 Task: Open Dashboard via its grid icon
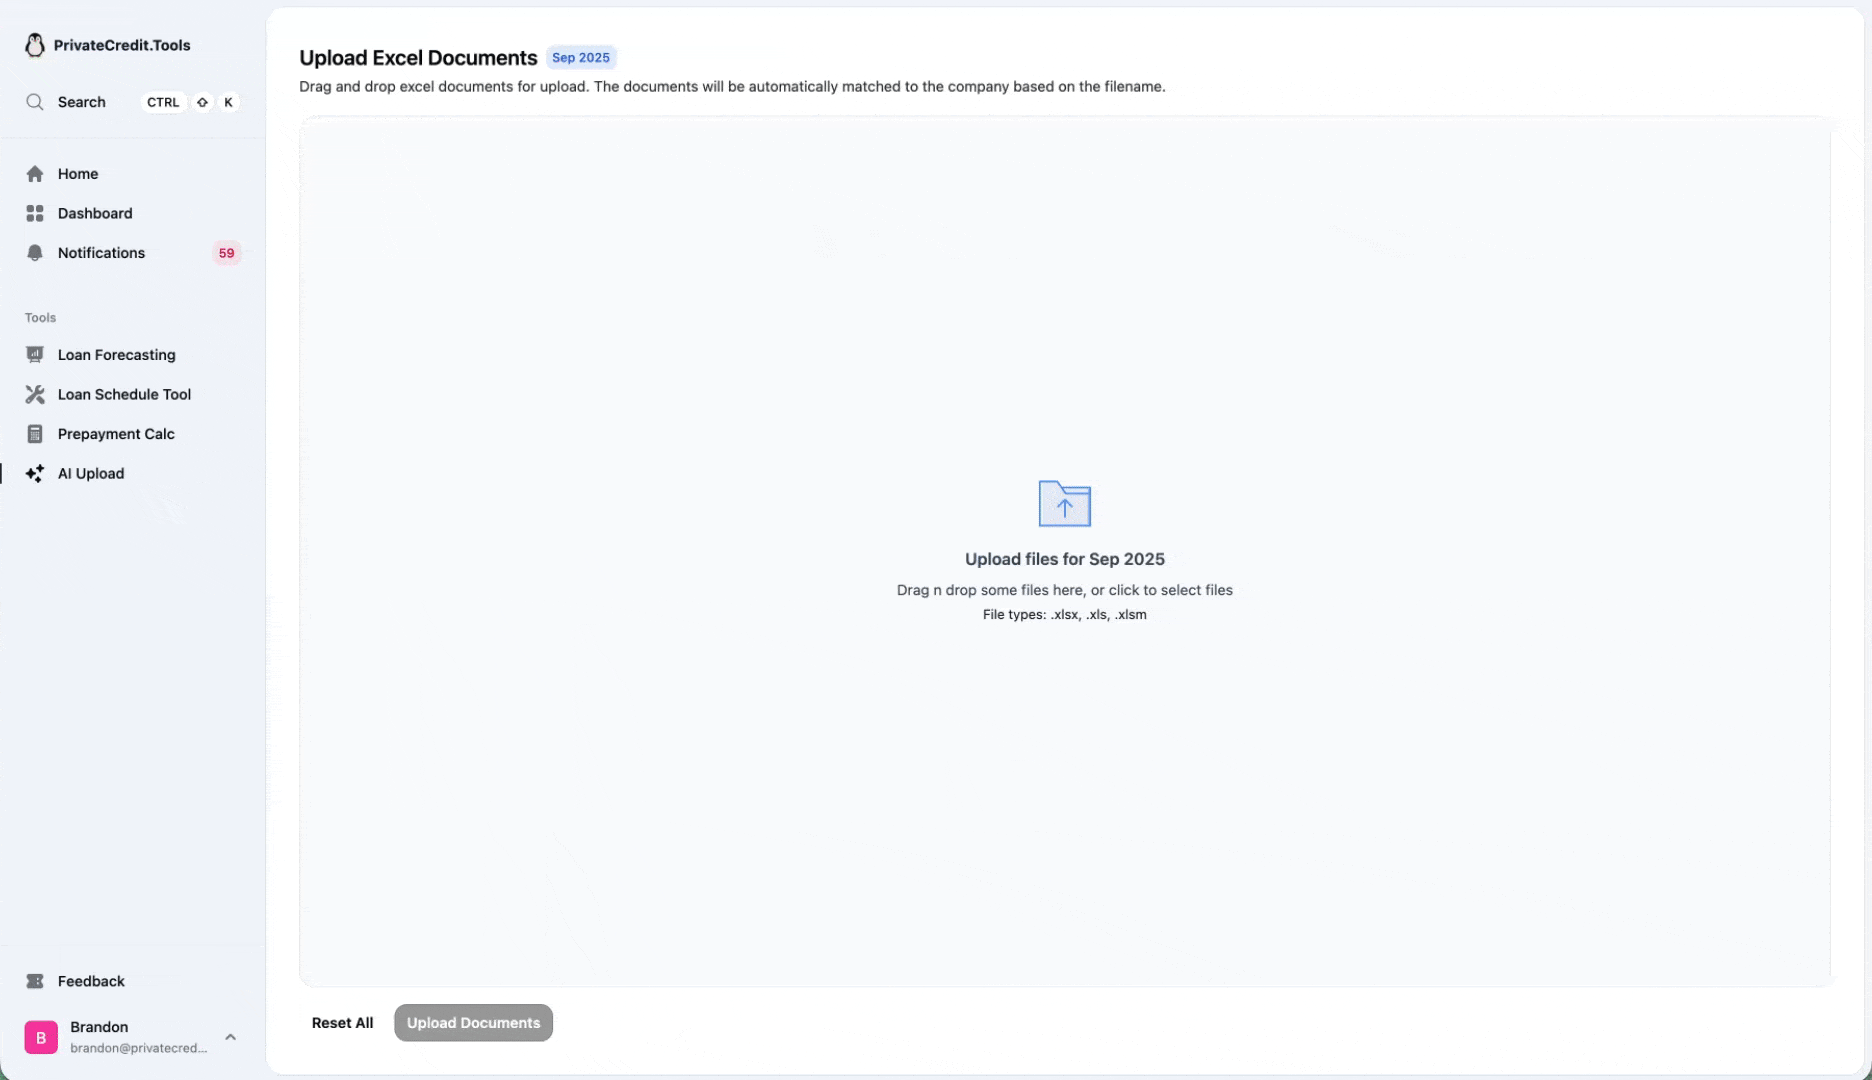click(x=35, y=213)
